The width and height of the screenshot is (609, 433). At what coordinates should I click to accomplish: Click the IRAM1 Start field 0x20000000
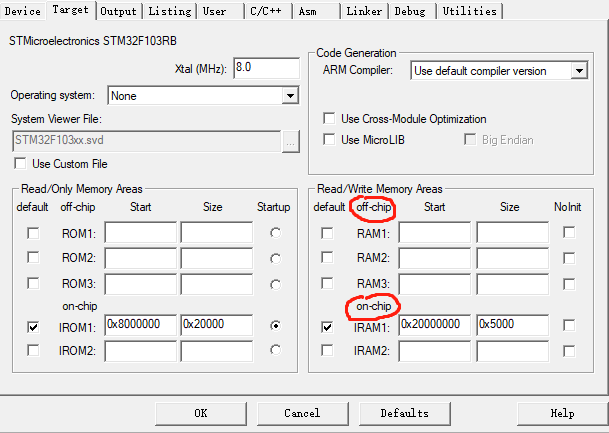435,325
